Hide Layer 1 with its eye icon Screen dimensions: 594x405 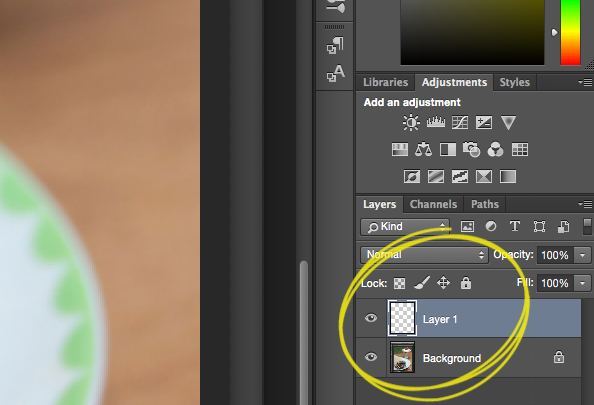coord(371,318)
